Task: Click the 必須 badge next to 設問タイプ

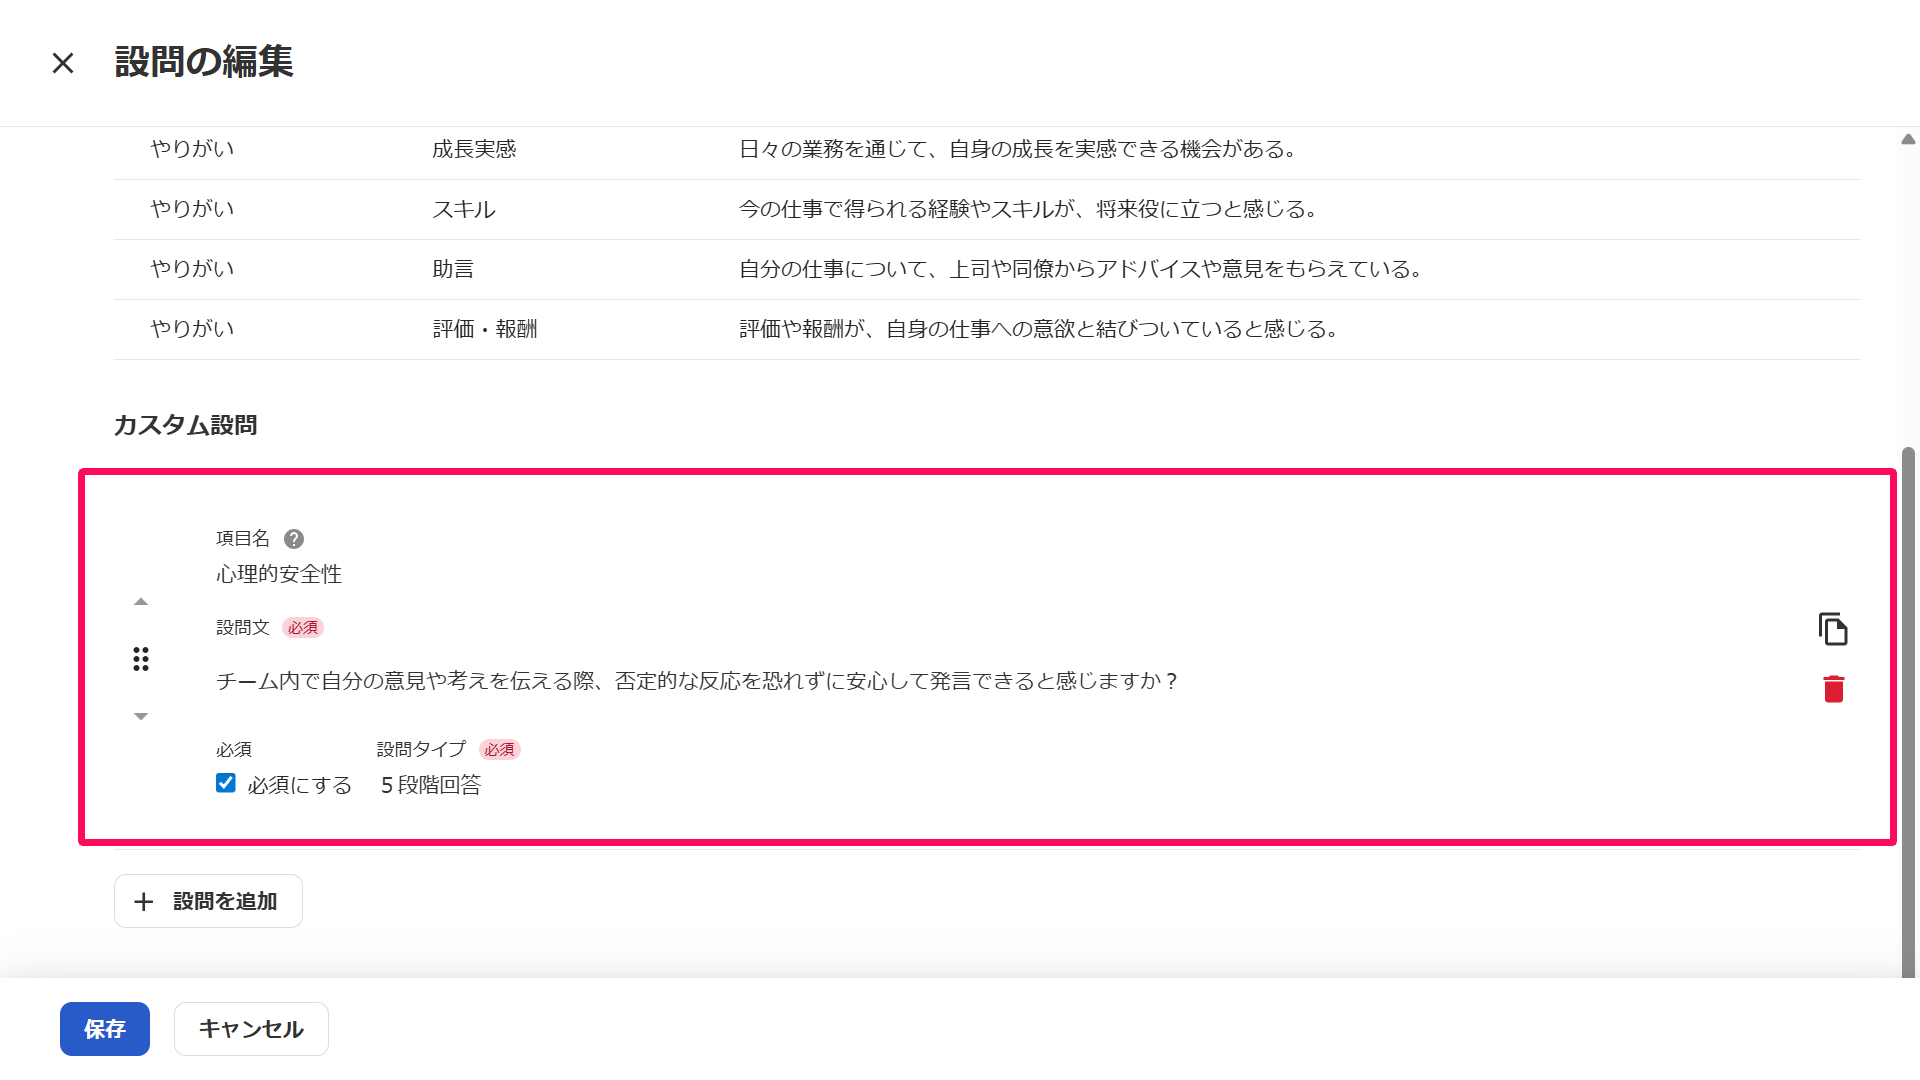Action: pos(500,750)
